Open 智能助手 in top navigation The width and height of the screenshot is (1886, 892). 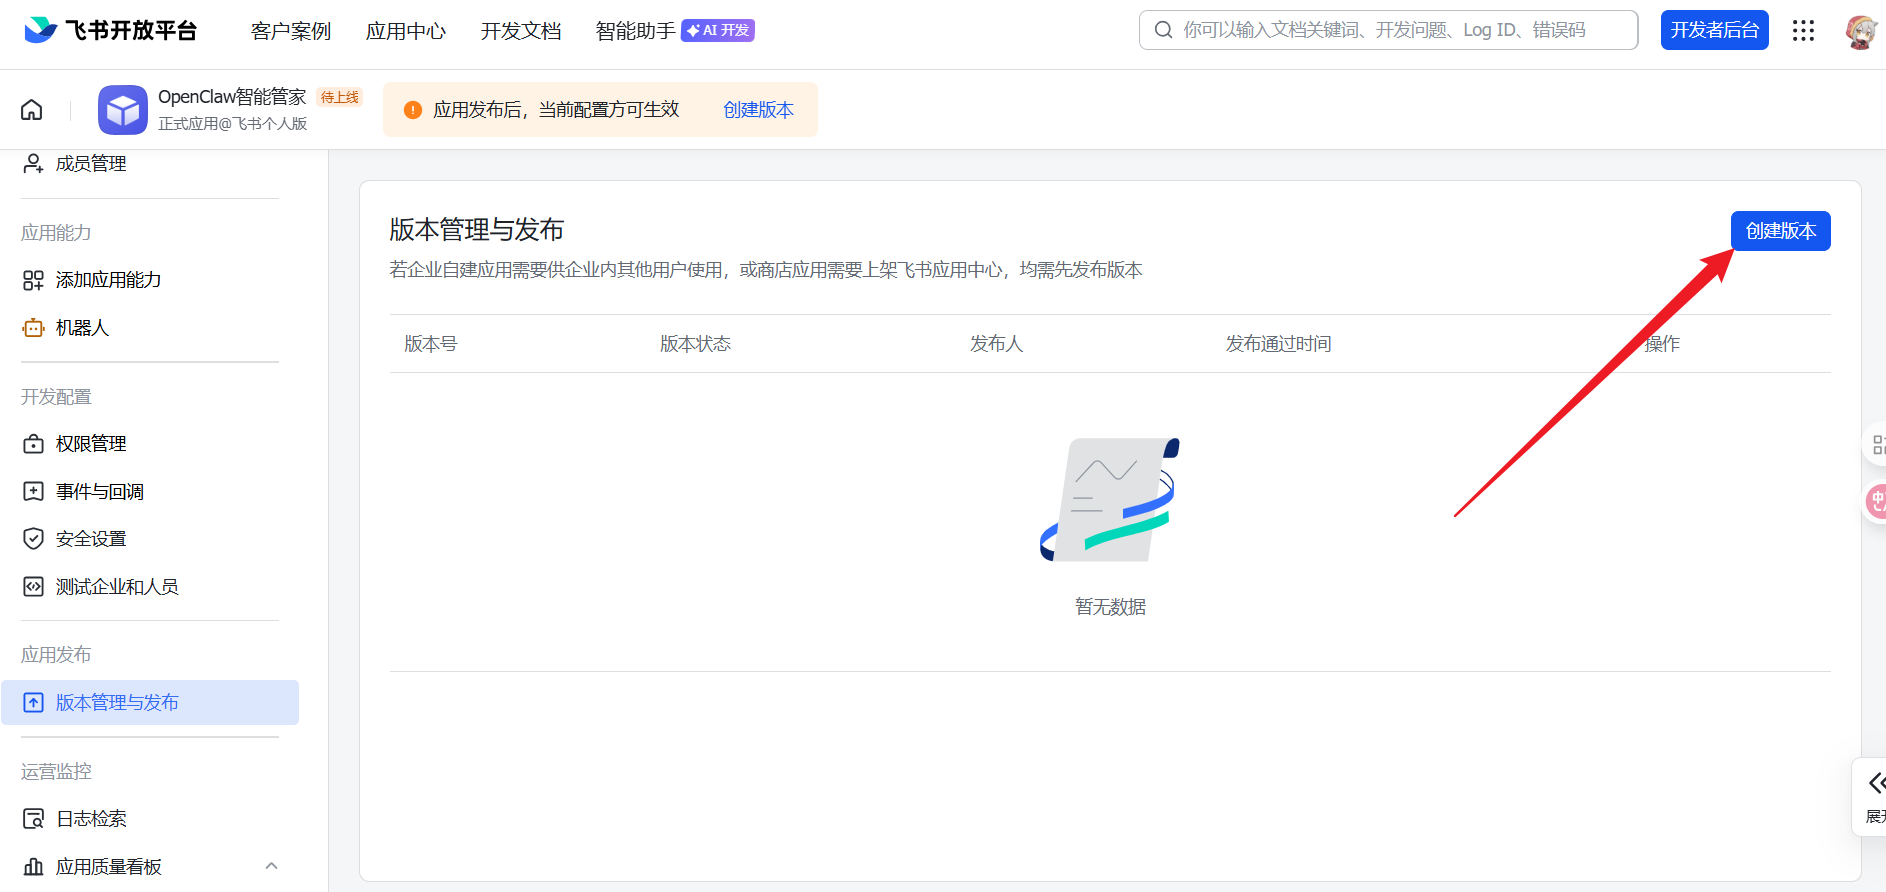click(x=635, y=31)
